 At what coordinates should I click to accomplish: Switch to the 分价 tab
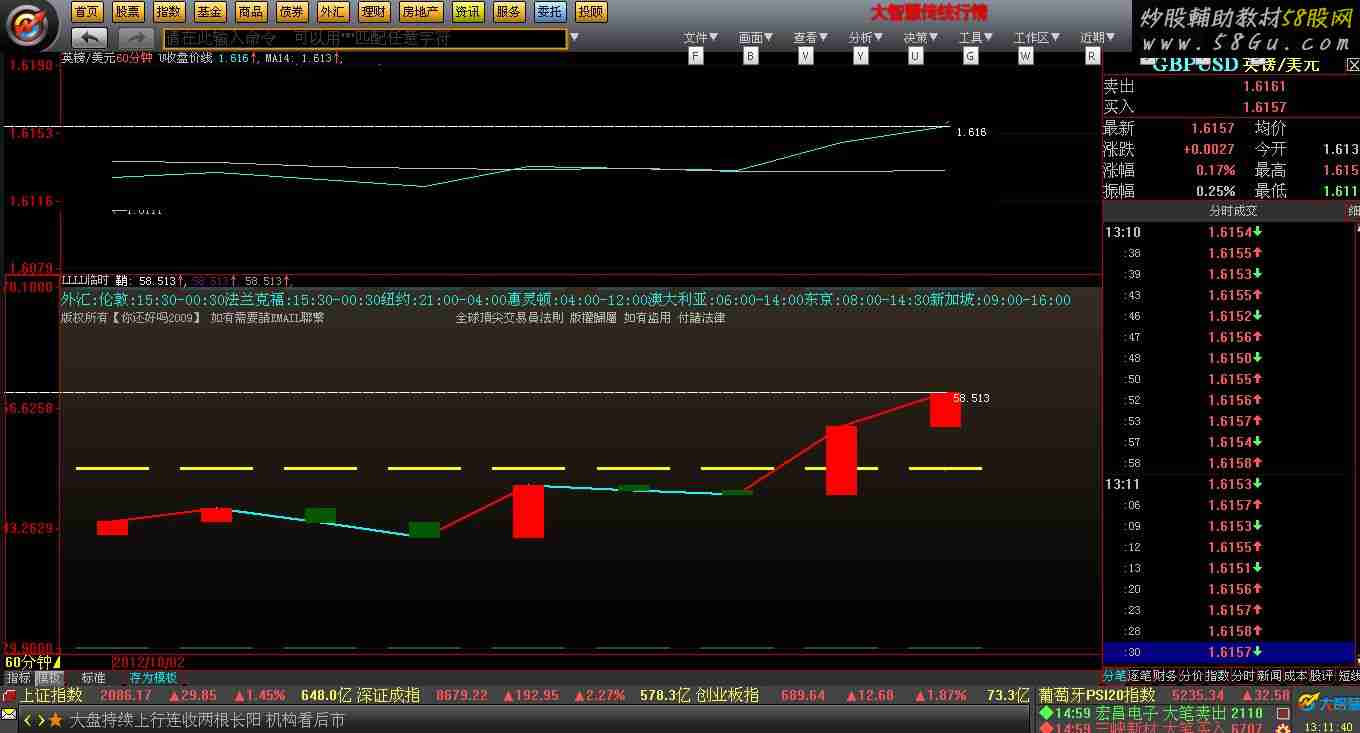point(1191,676)
